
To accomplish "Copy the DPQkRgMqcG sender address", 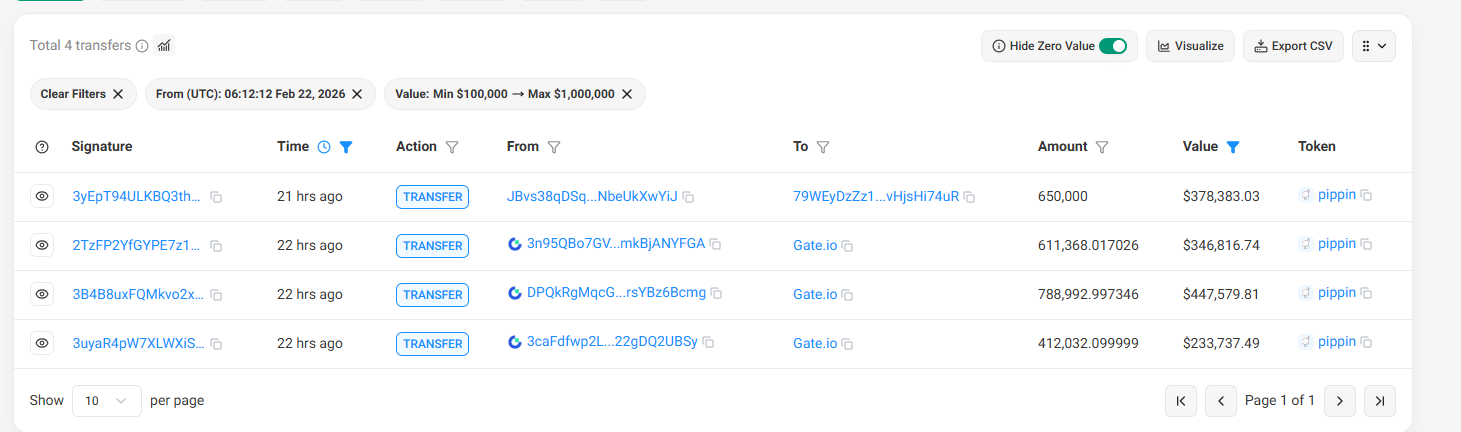I will coord(716,293).
